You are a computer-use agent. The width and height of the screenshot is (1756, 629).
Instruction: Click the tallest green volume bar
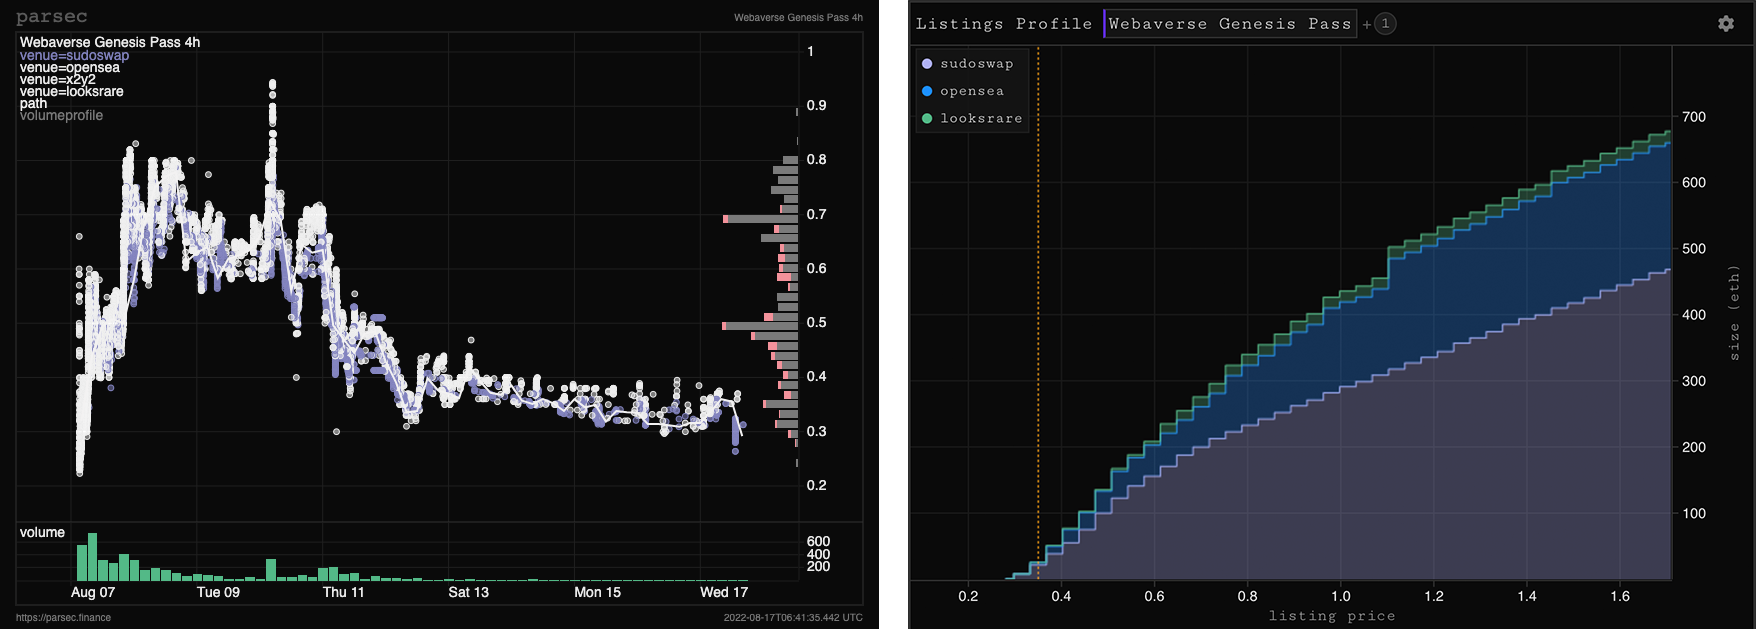[93, 557]
